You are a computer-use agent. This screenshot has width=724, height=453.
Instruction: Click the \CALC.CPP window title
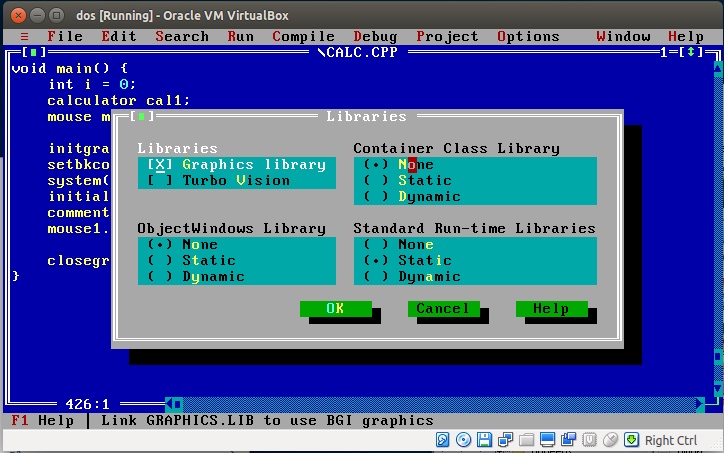pyautogui.click(x=357, y=52)
